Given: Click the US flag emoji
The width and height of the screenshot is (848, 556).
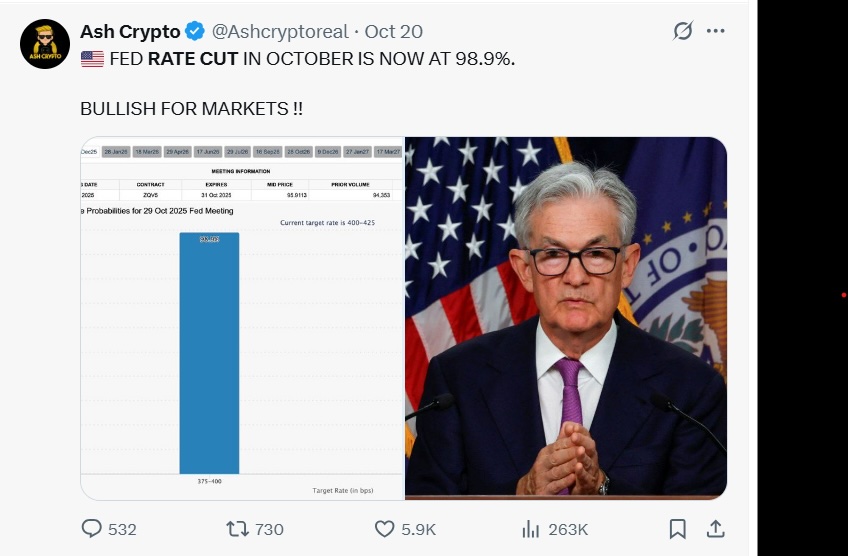Looking at the screenshot, I should pos(92,59).
